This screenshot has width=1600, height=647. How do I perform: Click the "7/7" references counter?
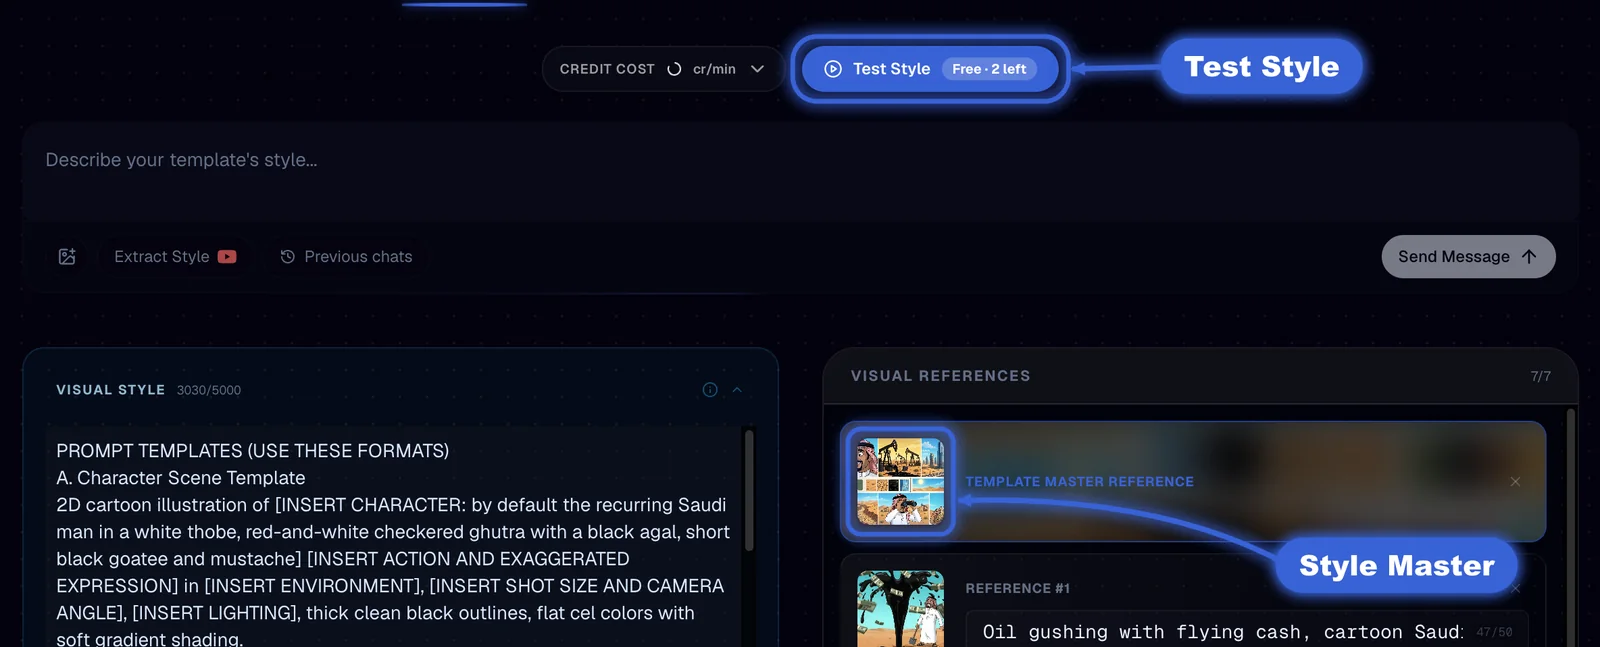[1540, 376]
